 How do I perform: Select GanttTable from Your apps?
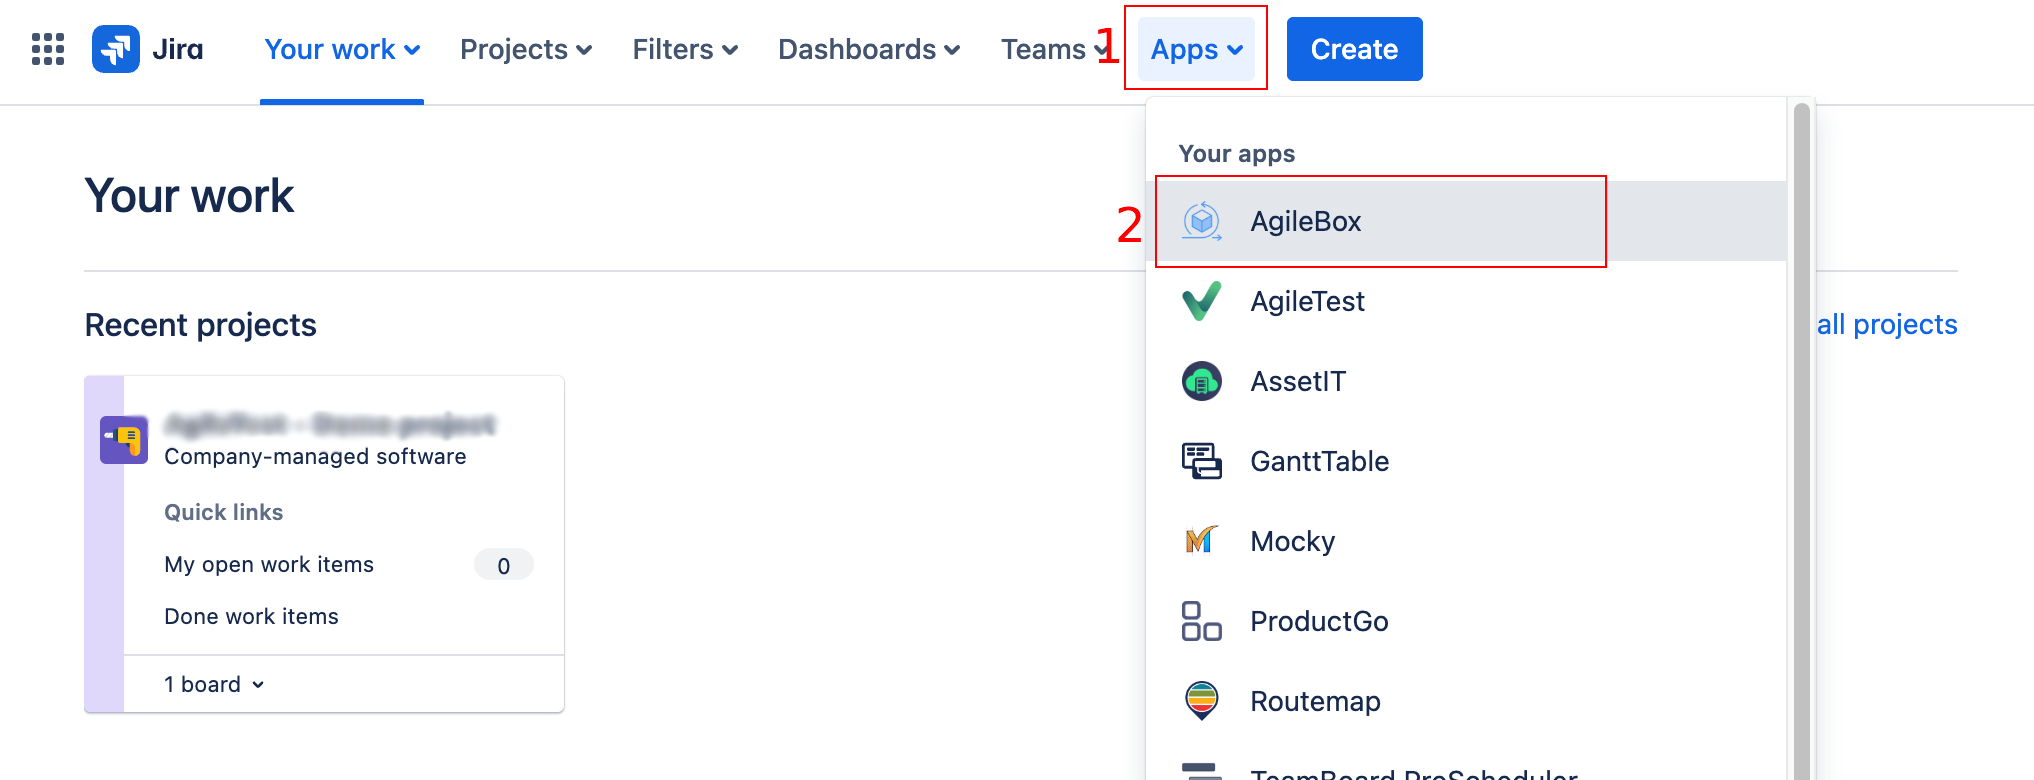click(x=1466, y=461)
